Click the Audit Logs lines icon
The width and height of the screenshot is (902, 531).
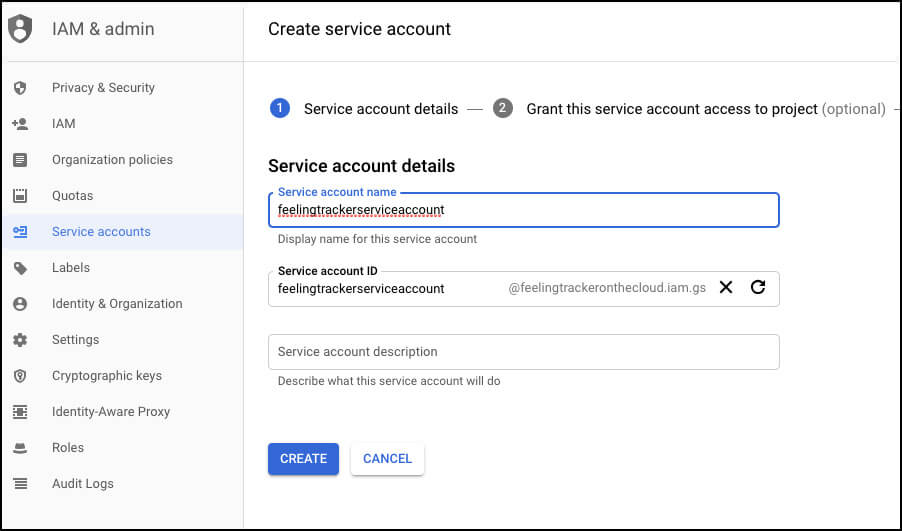click(x=20, y=484)
